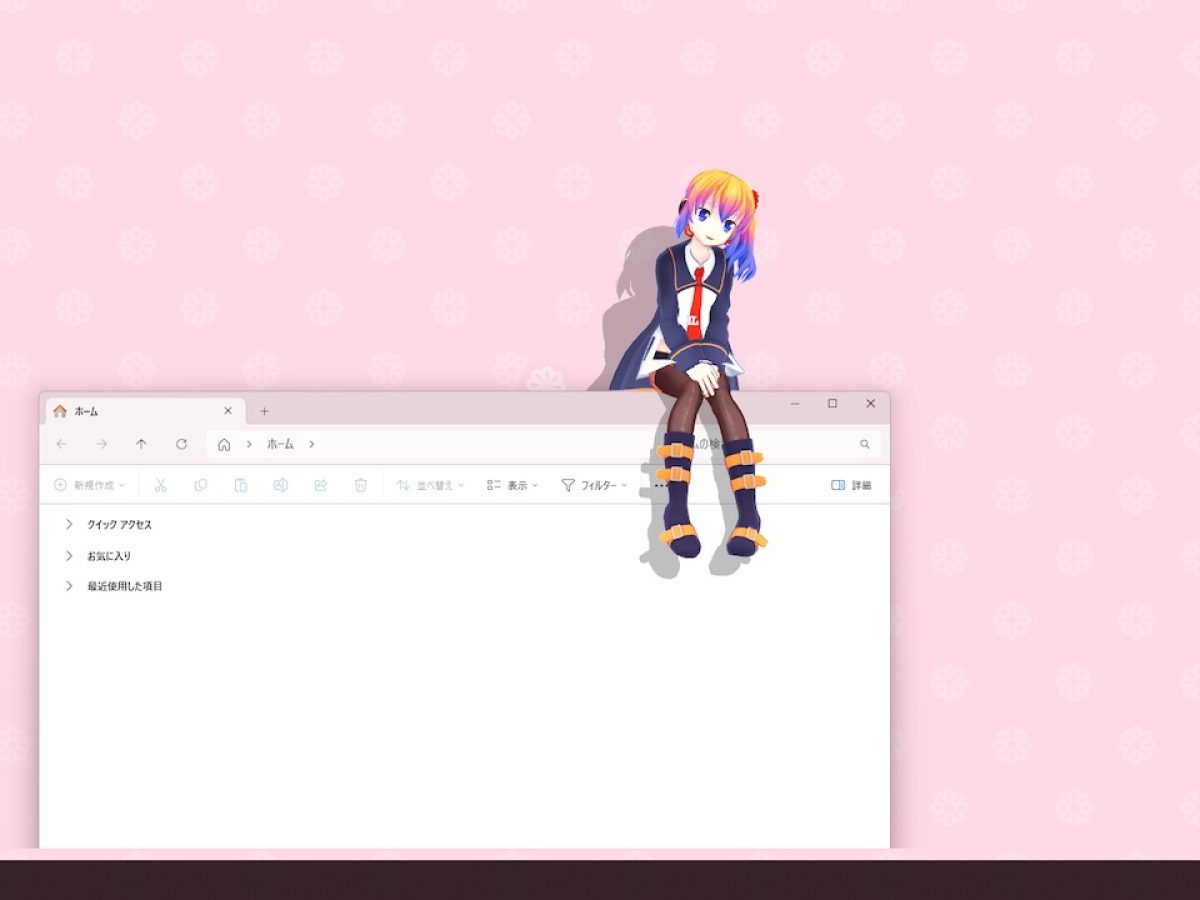Minimize the File Explorer window
This screenshot has width=1200, height=900.
click(795, 404)
